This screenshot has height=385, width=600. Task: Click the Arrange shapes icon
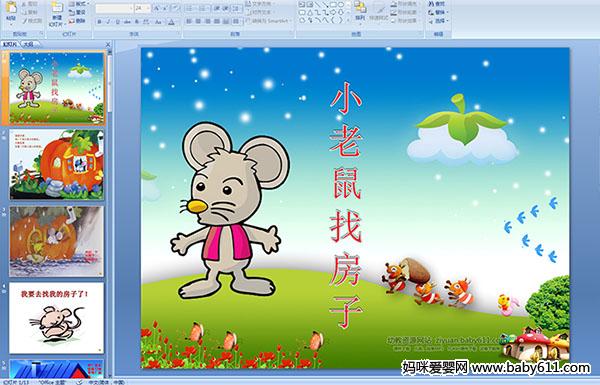coord(360,11)
